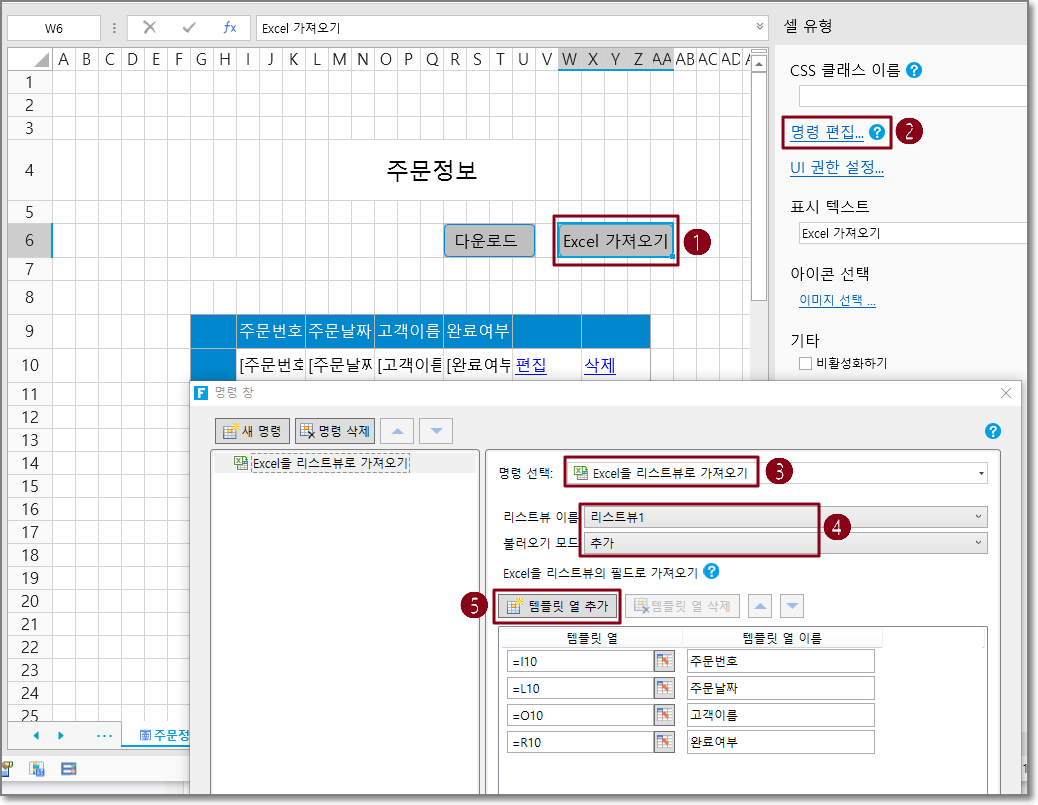Click the formula bar cancel X icon

click(150, 28)
